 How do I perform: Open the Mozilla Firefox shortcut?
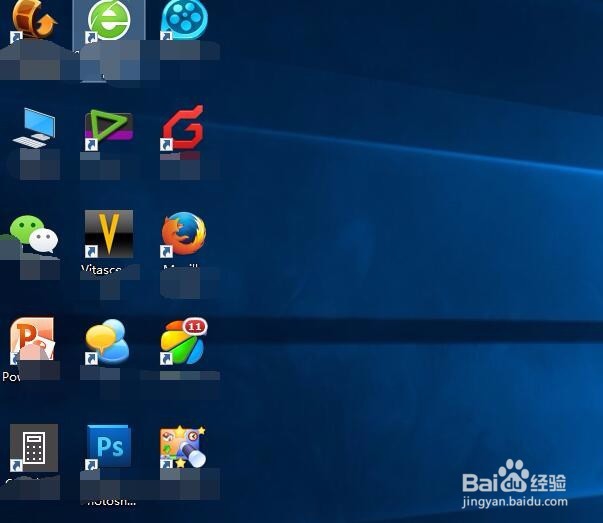(184, 234)
